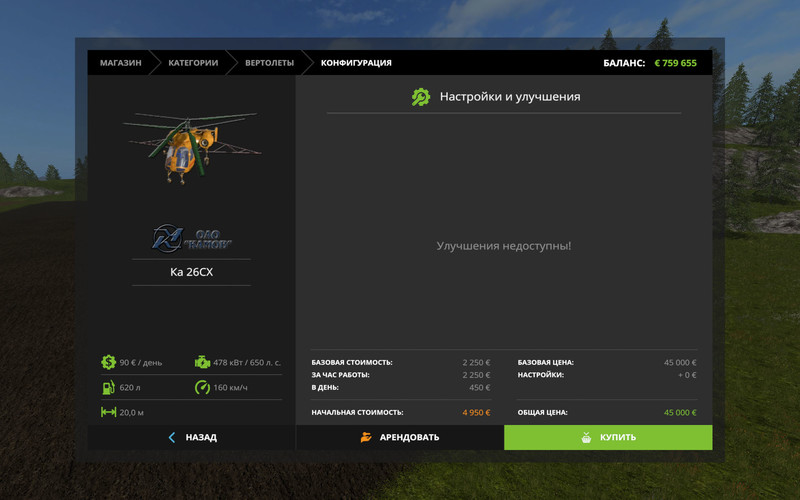Select the КОНФИГУРАЦИЯ tab

(356, 63)
